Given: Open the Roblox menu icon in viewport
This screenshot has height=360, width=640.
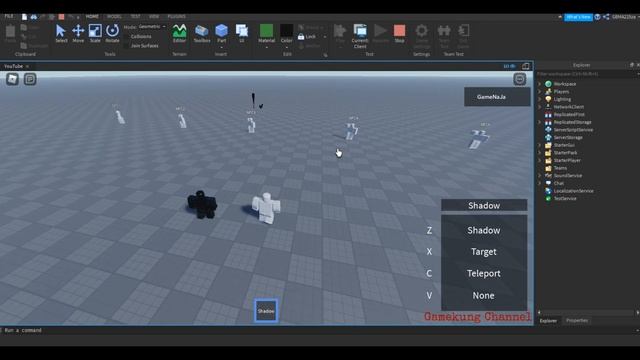Looking at the screenshot, I should point(12,79).
